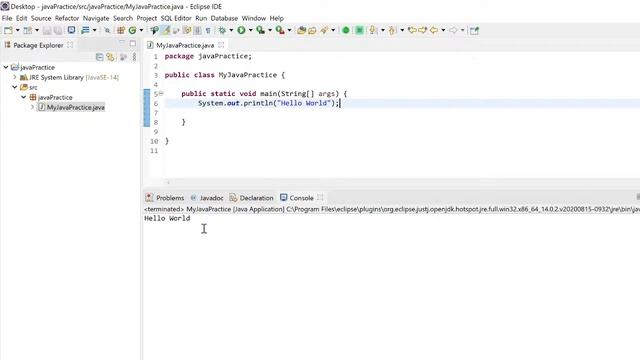This screenshot has width=640, height=360.
Task: Maximize the Package Explorer view
Action: click(x=133, y=43)
